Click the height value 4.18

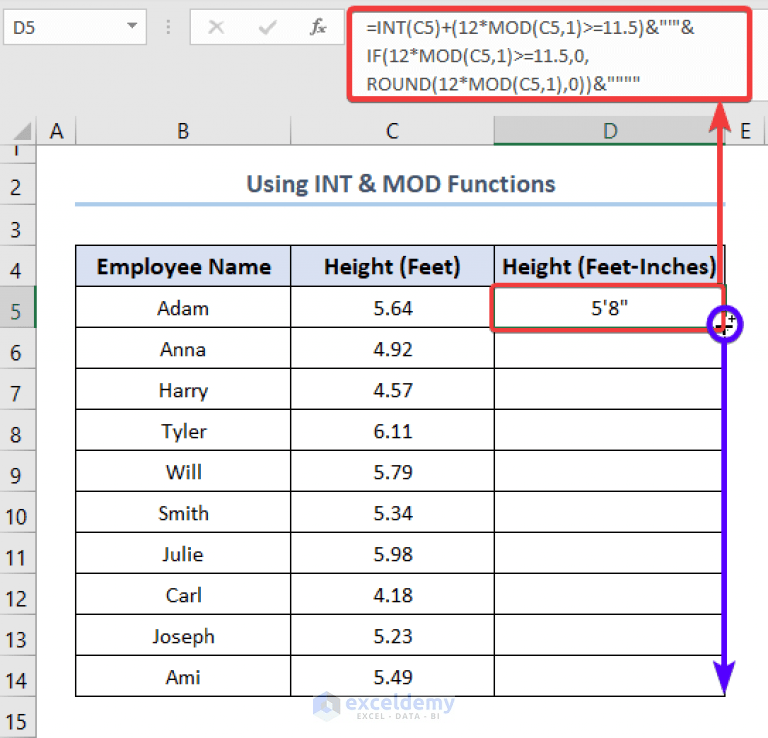[x=392, y=595]
